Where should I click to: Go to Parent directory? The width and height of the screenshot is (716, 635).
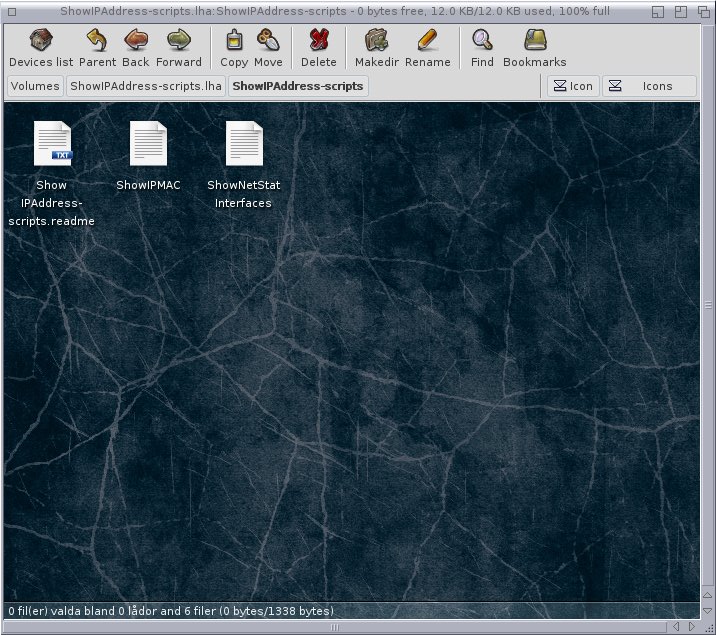click(97, 48)
